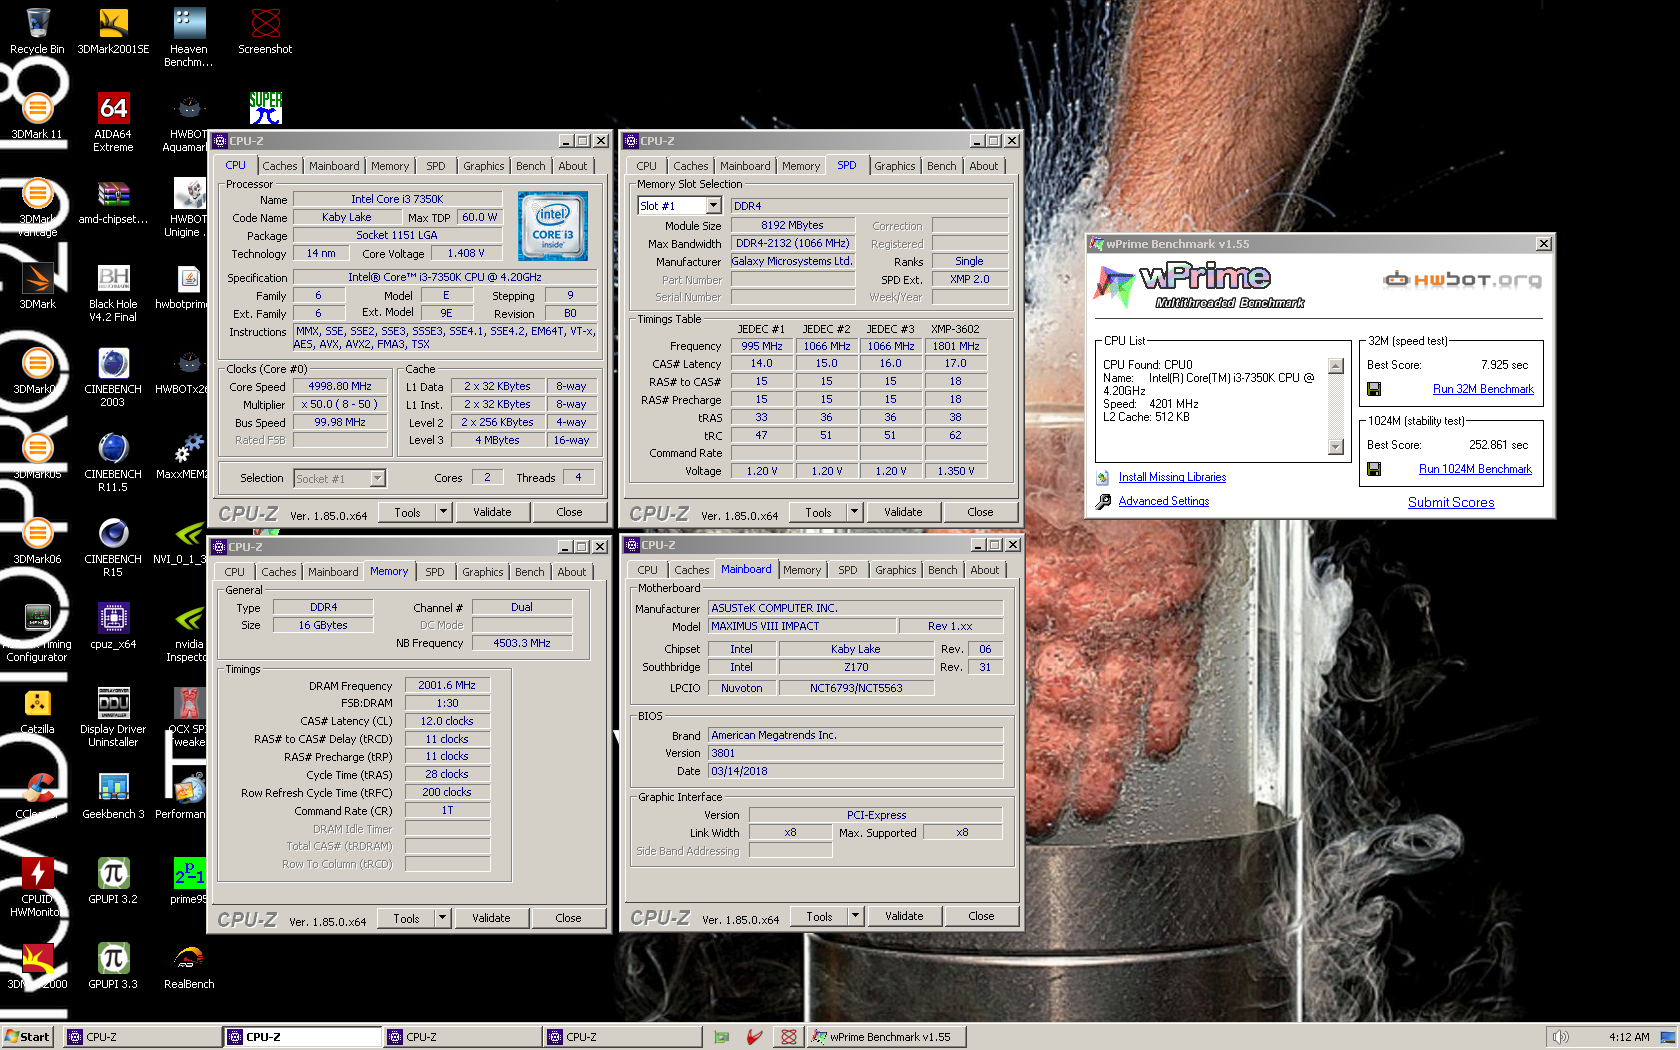The height and width of the screenshot is (1050, 1680).
Task: Open the Recycle Bin desktop icon
Action: [37, 31]
